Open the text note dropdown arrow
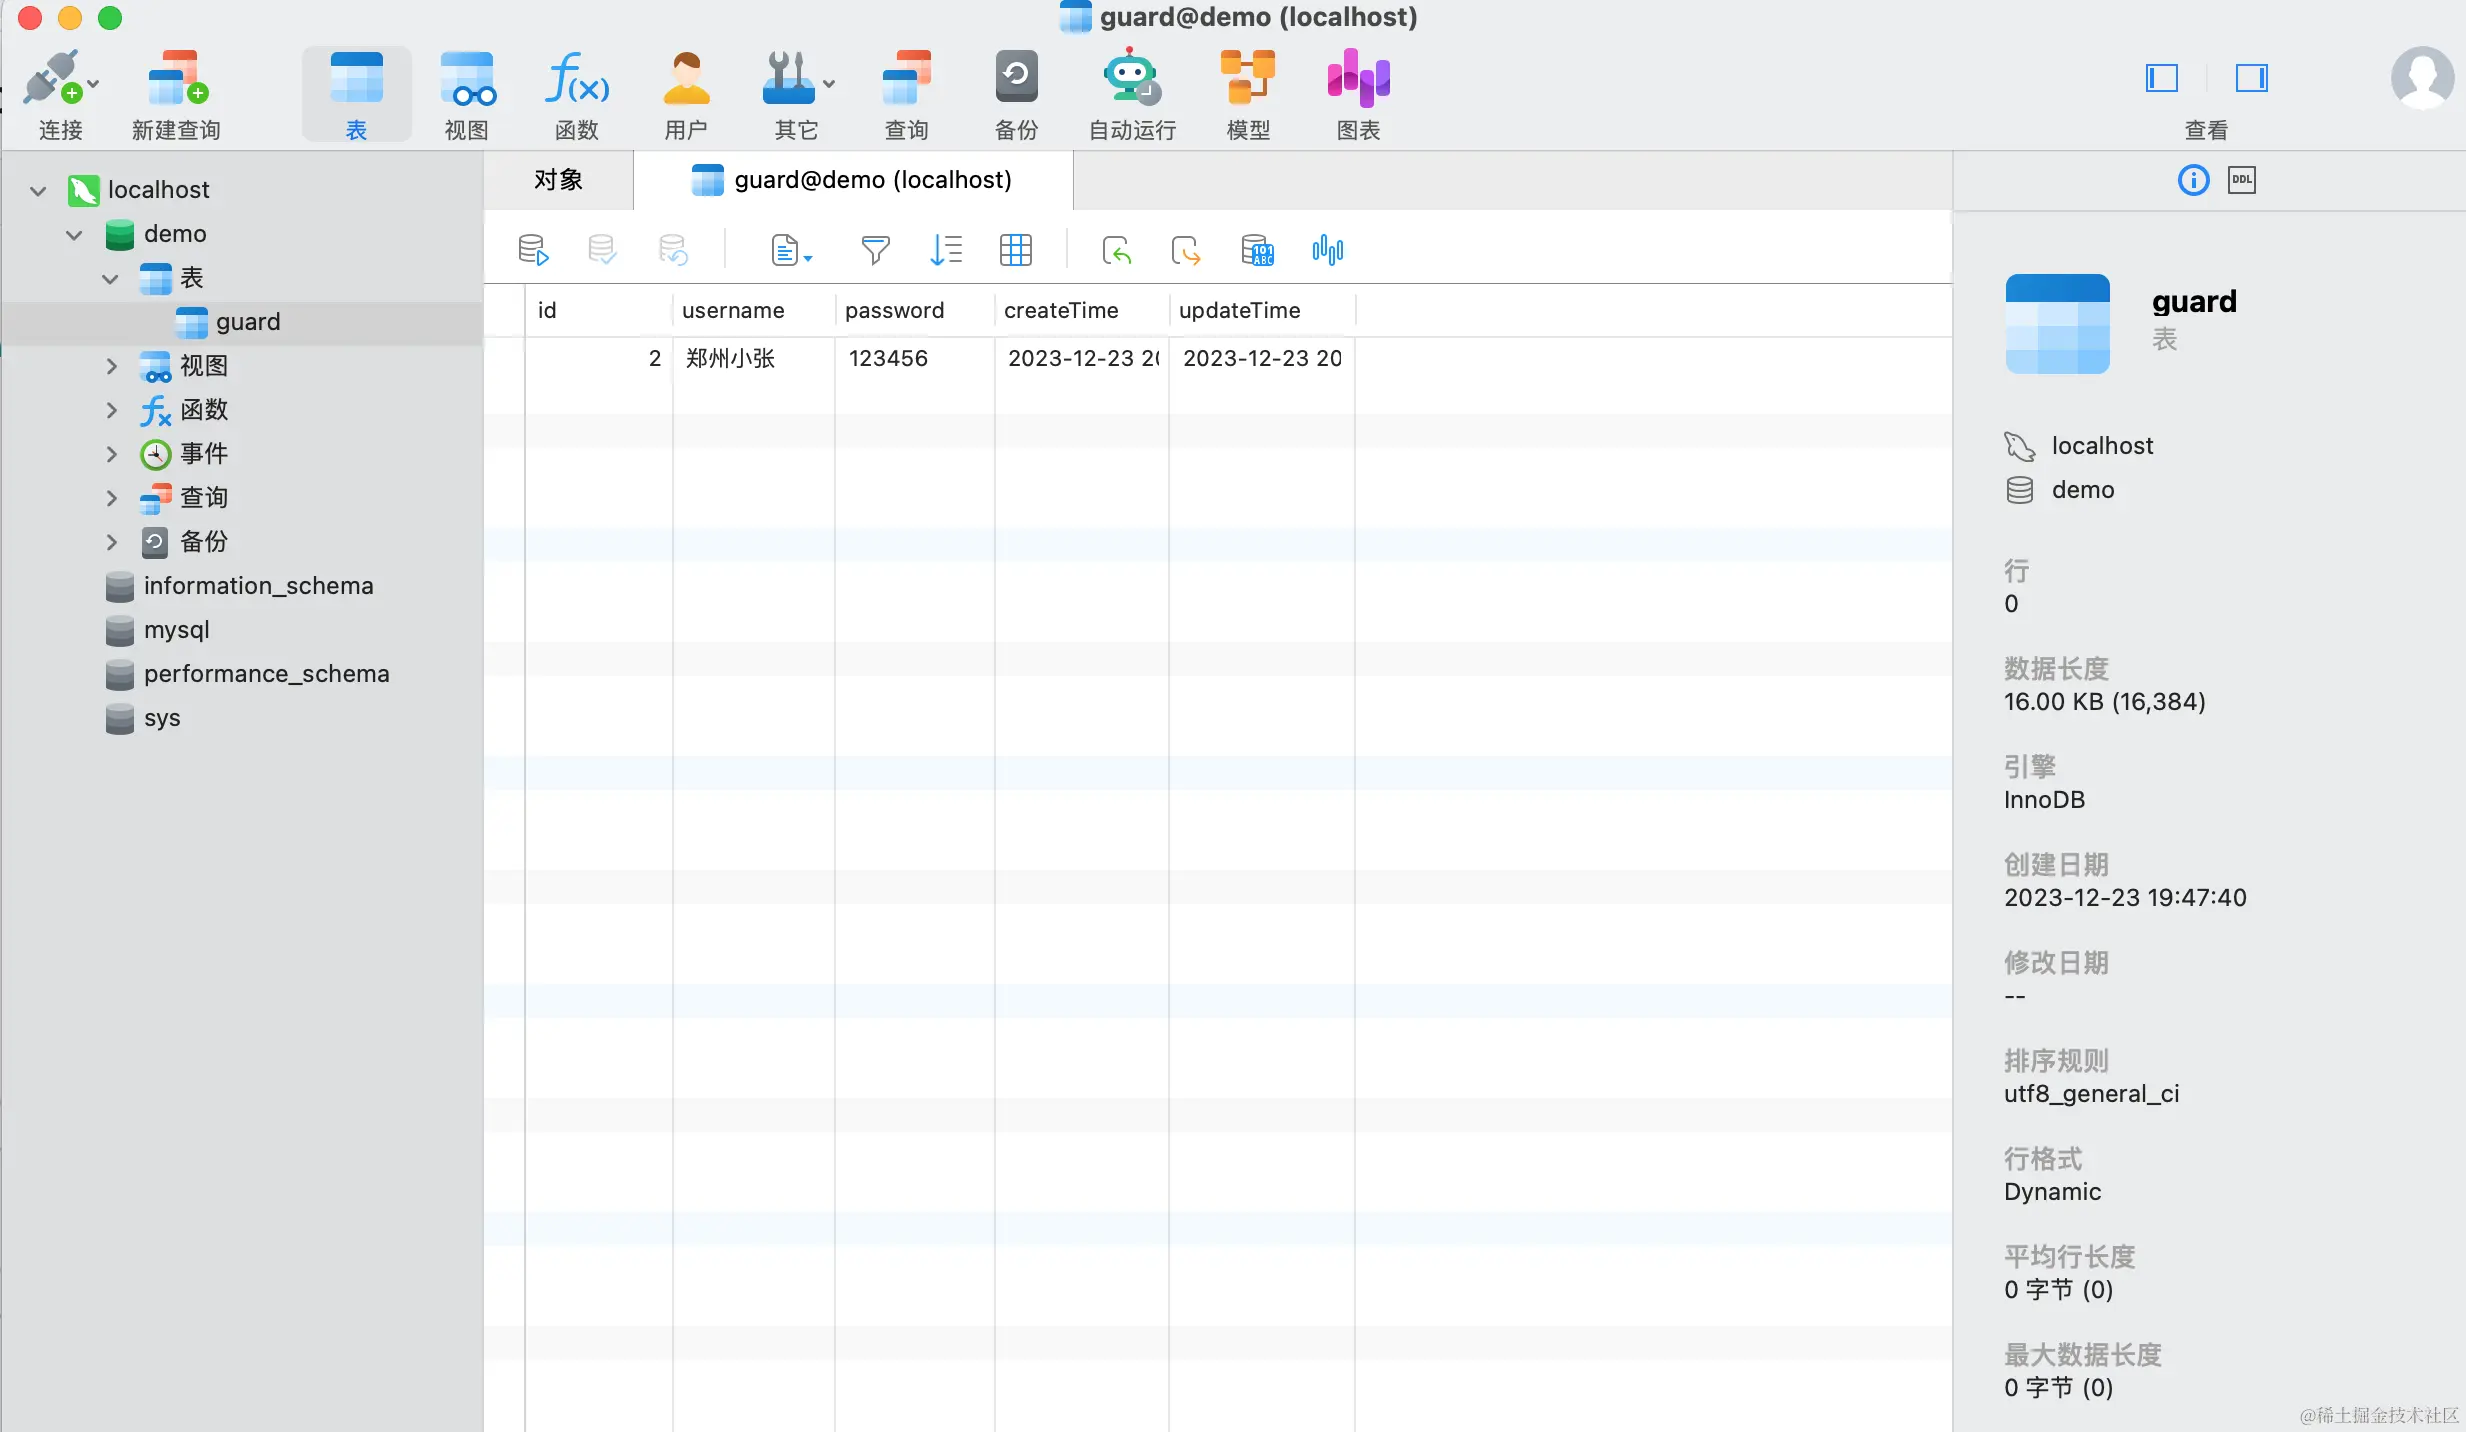This screenshot has height=1432, width=2466. pos(808,258)
